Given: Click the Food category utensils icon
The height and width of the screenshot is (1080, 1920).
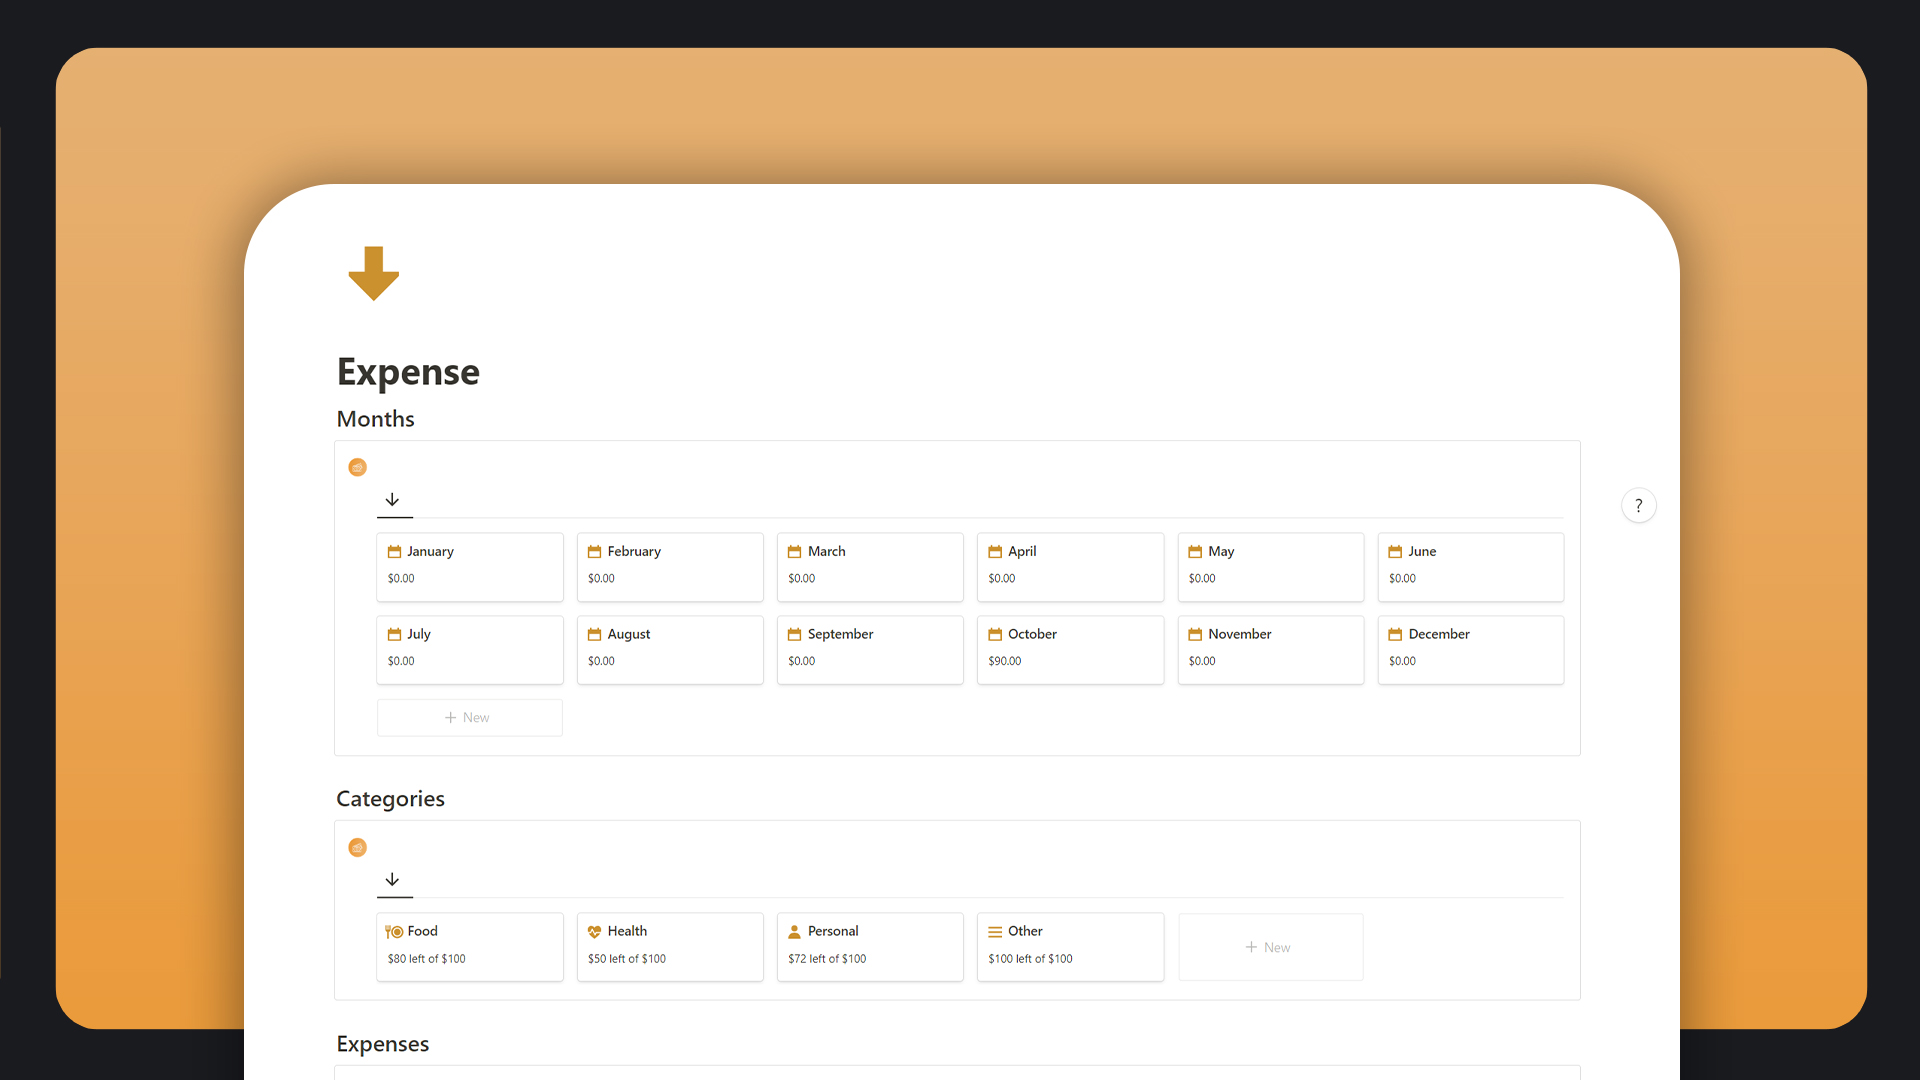Looking at the screenshot, I should 394,931.
